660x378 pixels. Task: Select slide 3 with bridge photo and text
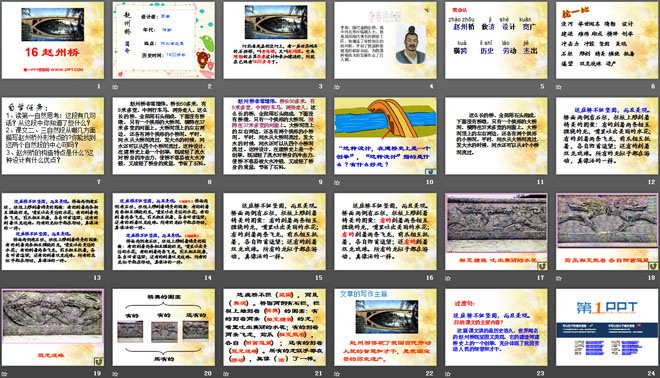click(x=274, y=40)
